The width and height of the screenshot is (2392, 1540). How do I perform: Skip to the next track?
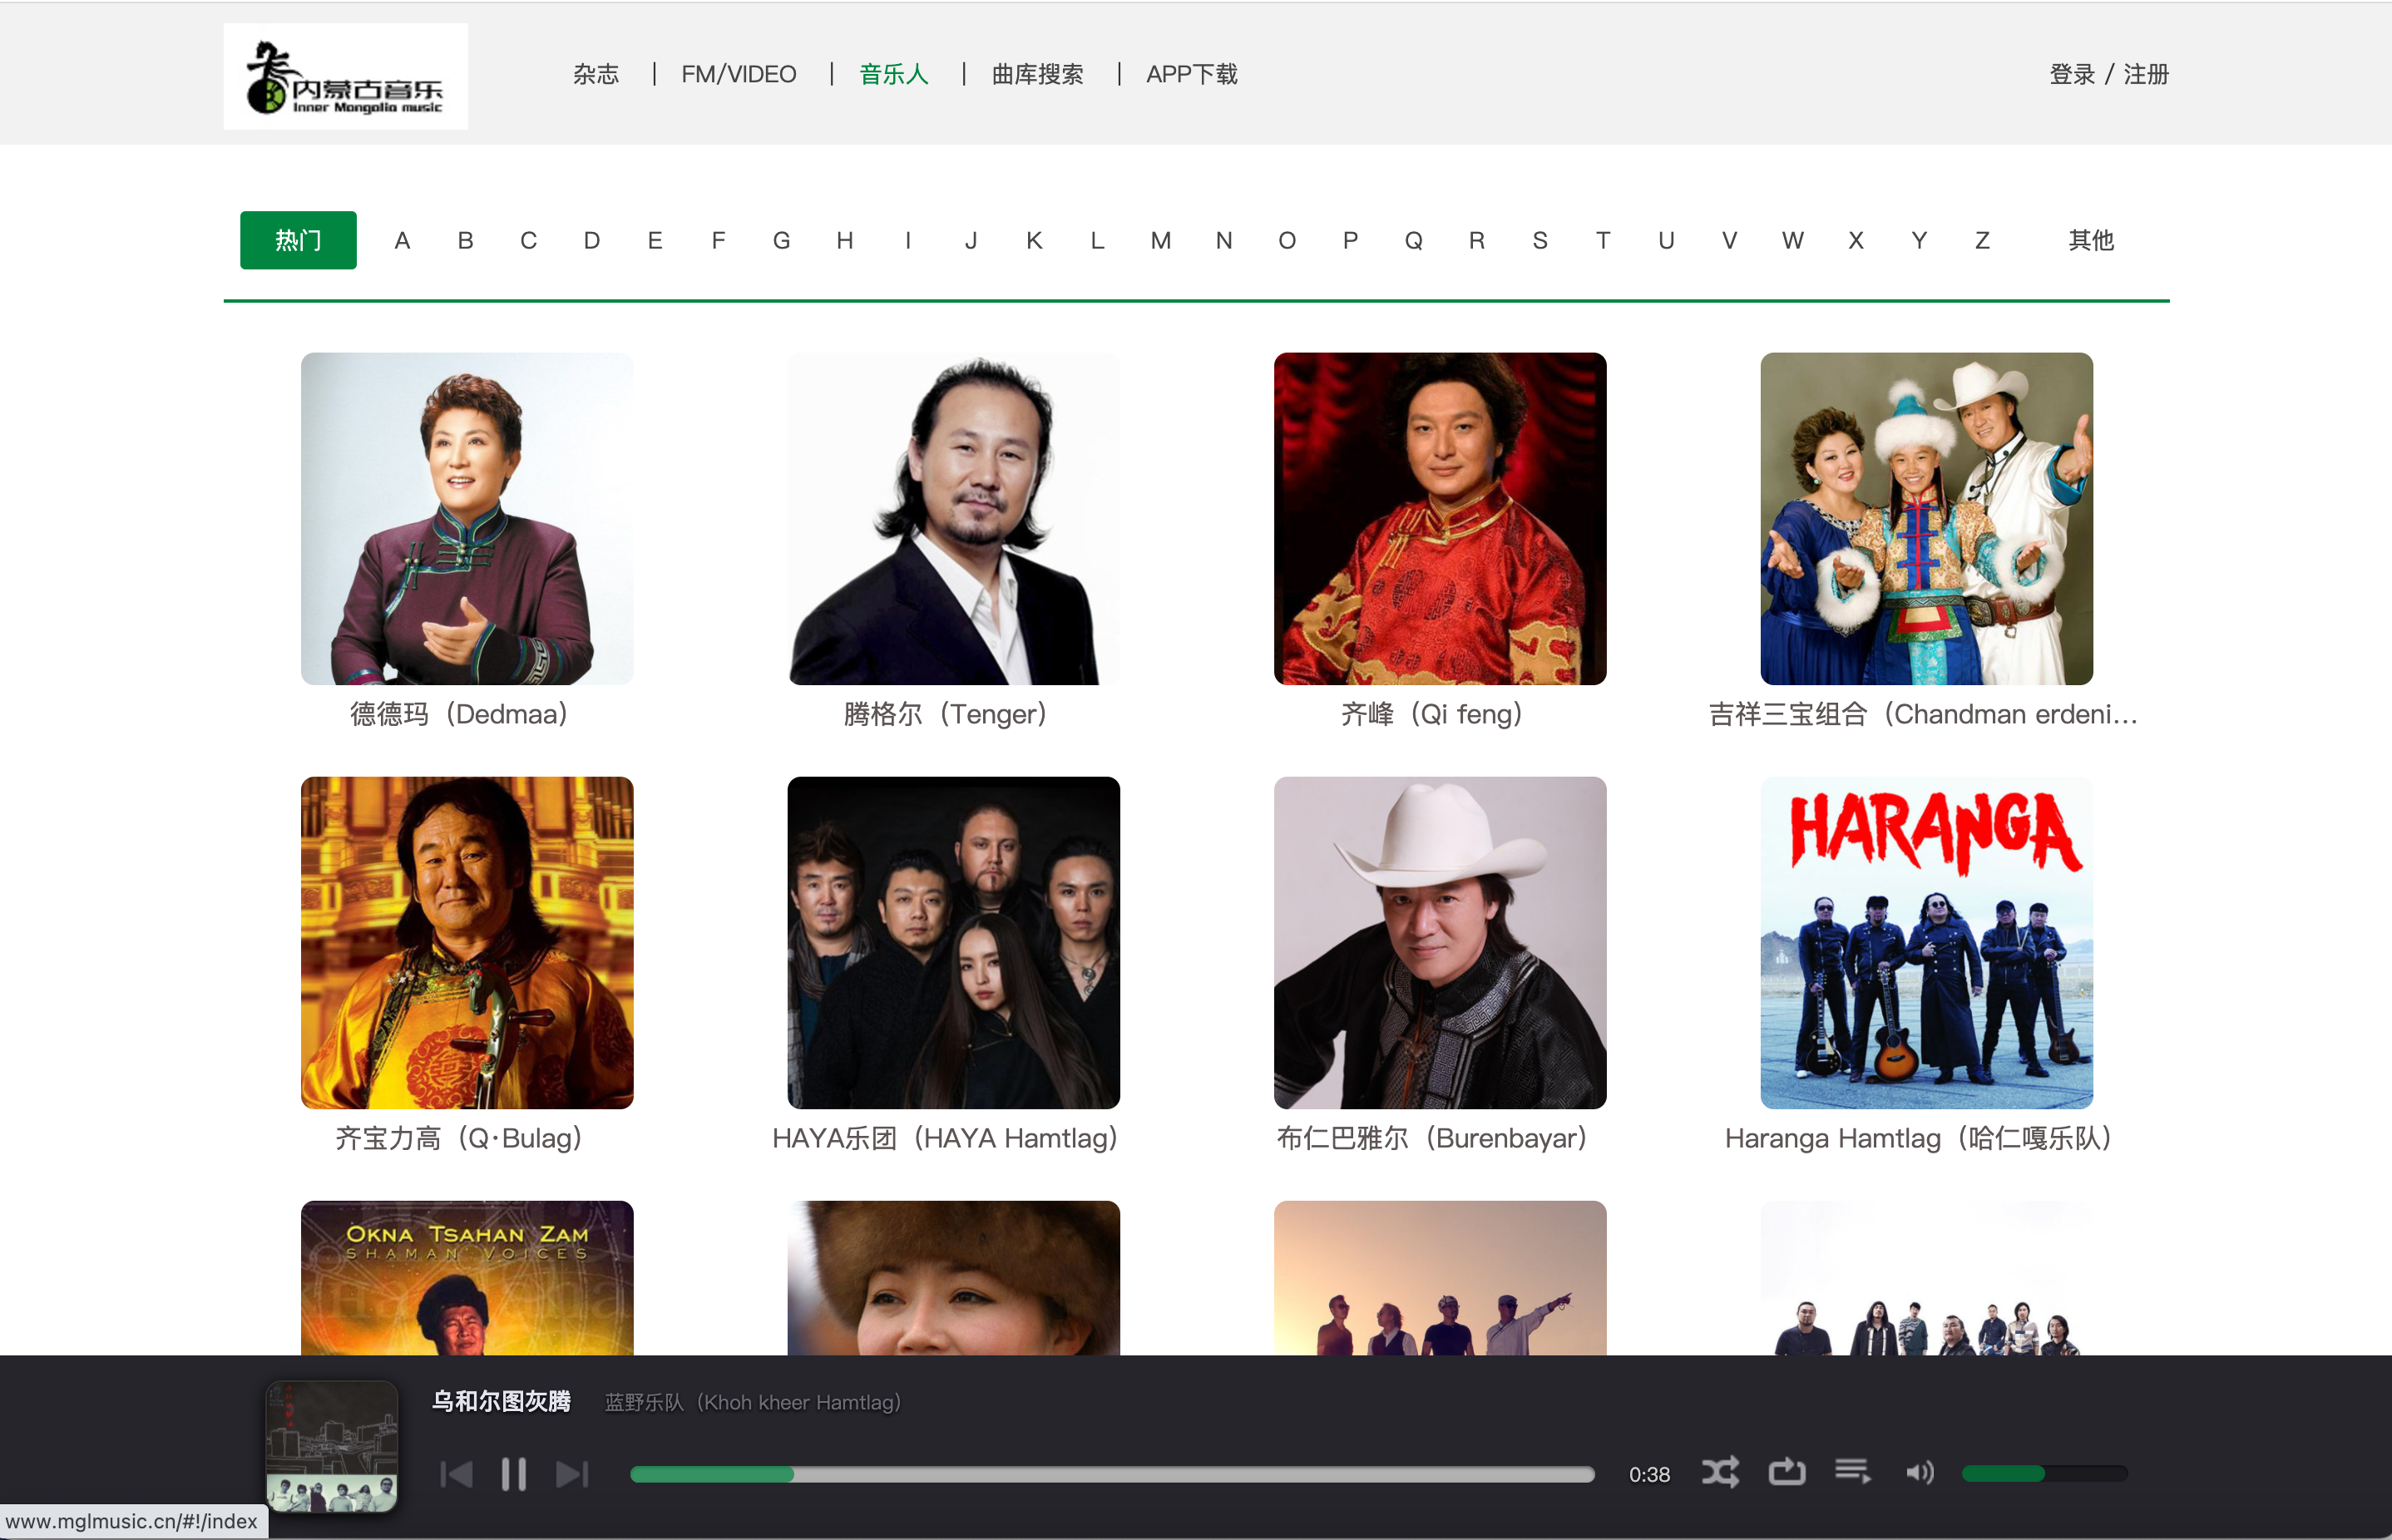pos(572,1474)
